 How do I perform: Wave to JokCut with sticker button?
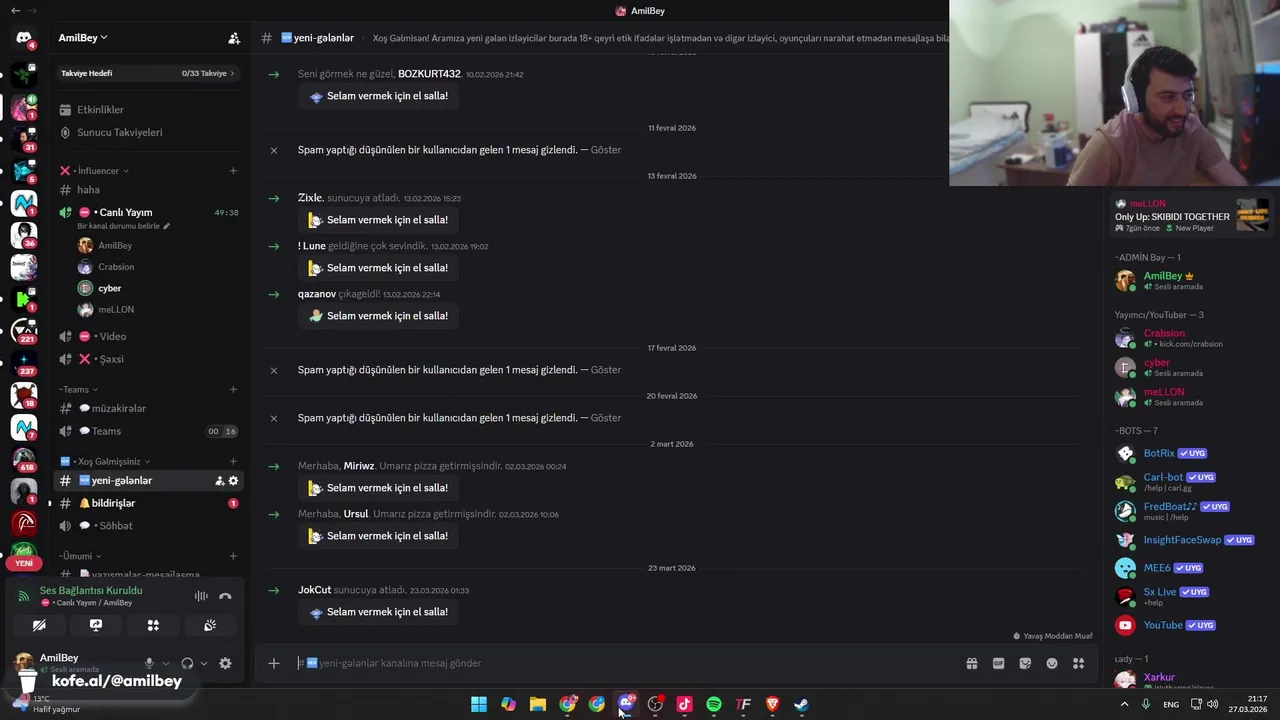coord(378,612)
